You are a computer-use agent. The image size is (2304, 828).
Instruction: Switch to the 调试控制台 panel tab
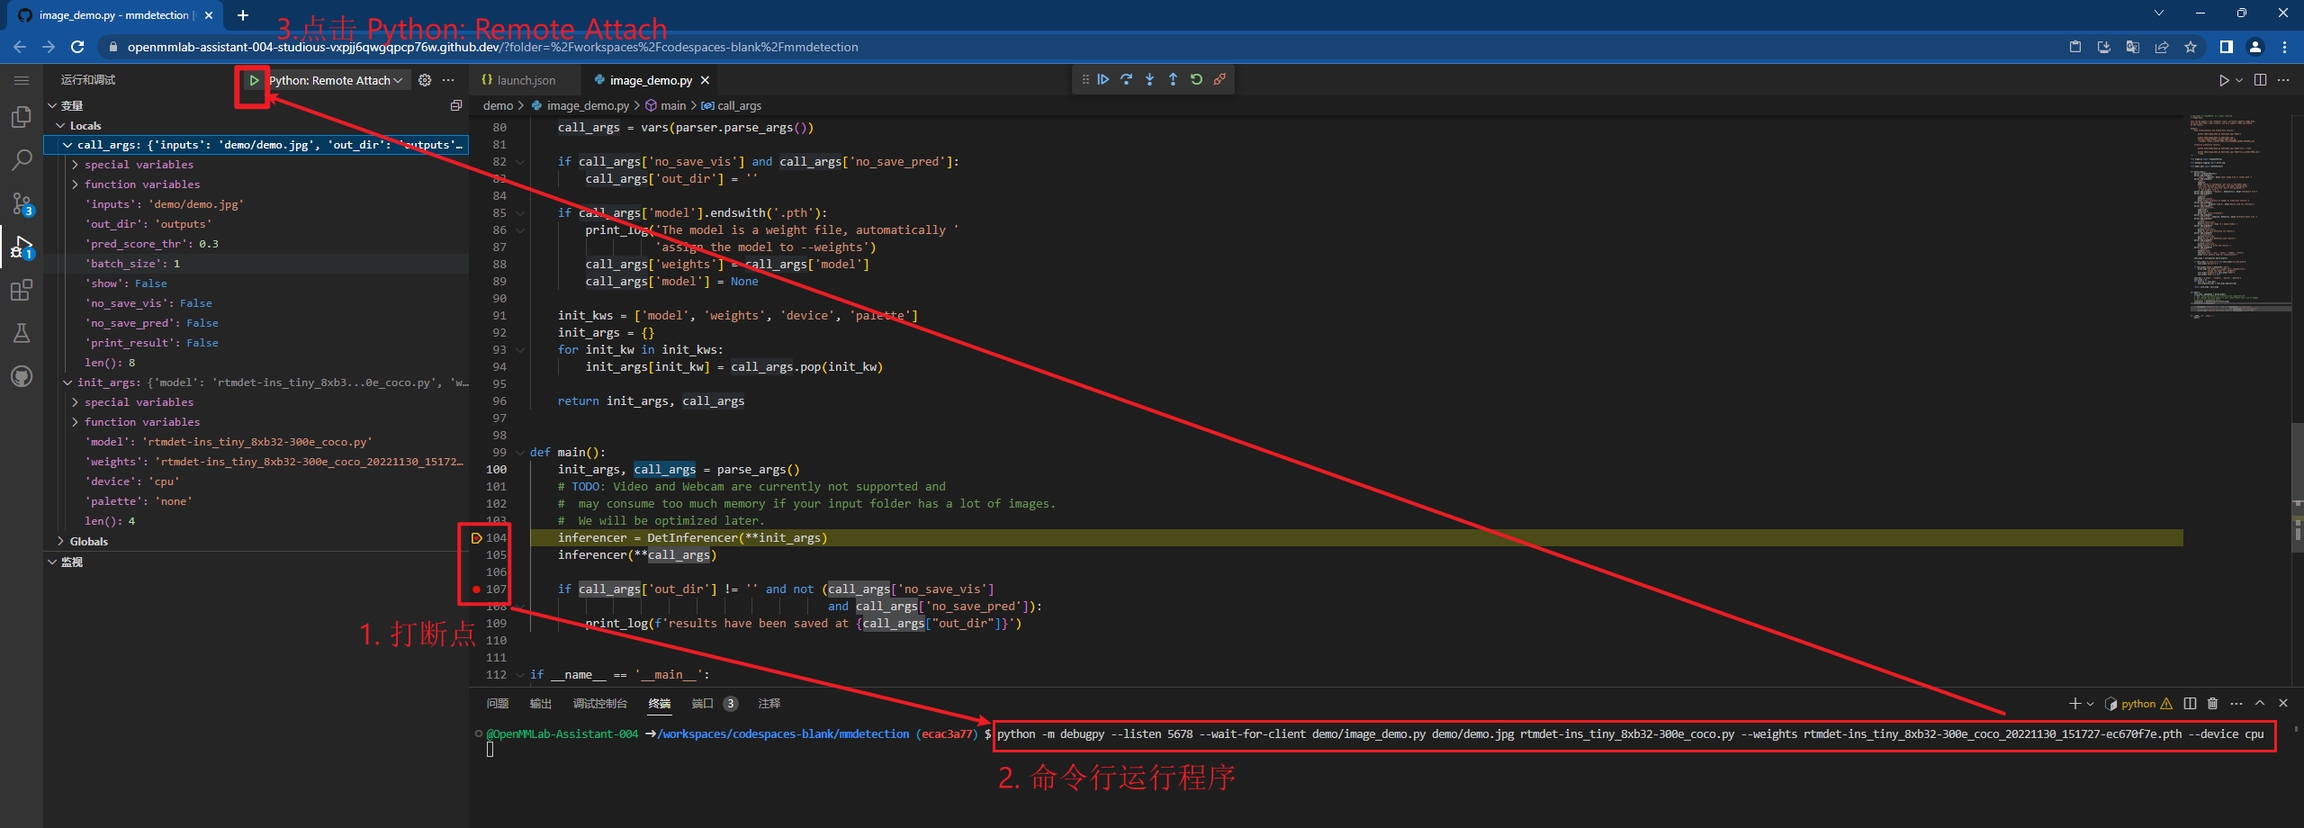pyautogui.click(x=599, y=704)
